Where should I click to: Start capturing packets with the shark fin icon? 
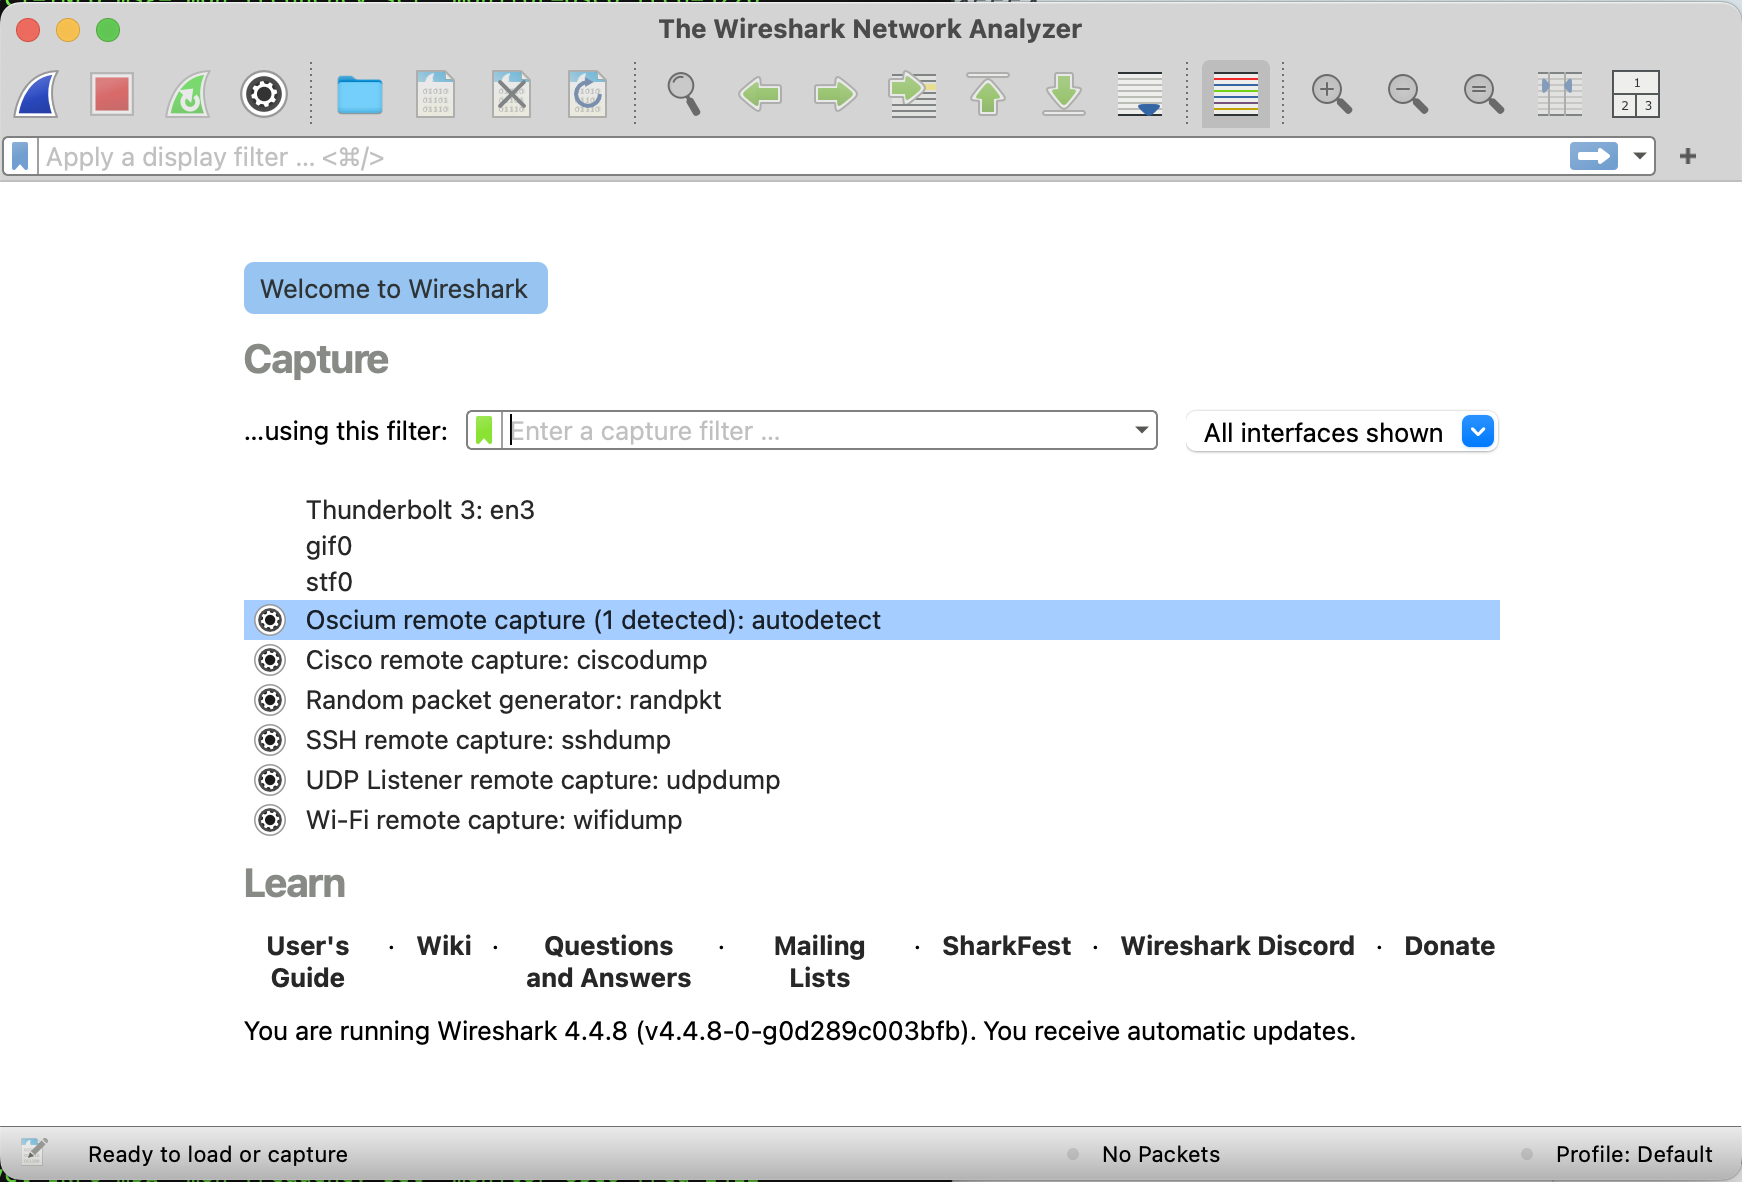37,94
